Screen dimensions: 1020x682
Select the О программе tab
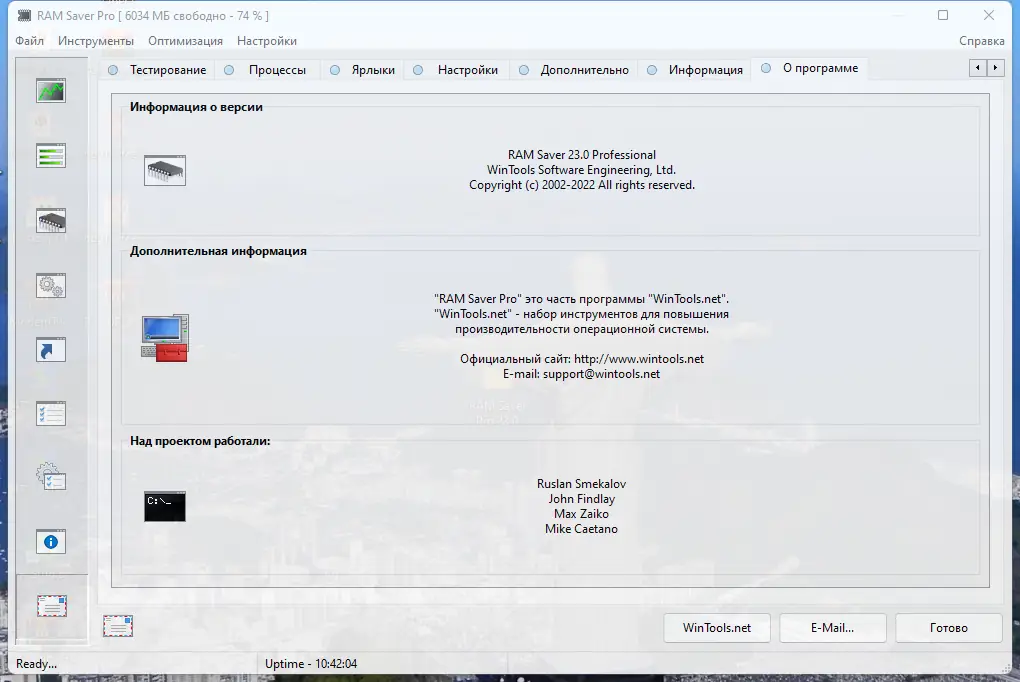coord(811,68)
